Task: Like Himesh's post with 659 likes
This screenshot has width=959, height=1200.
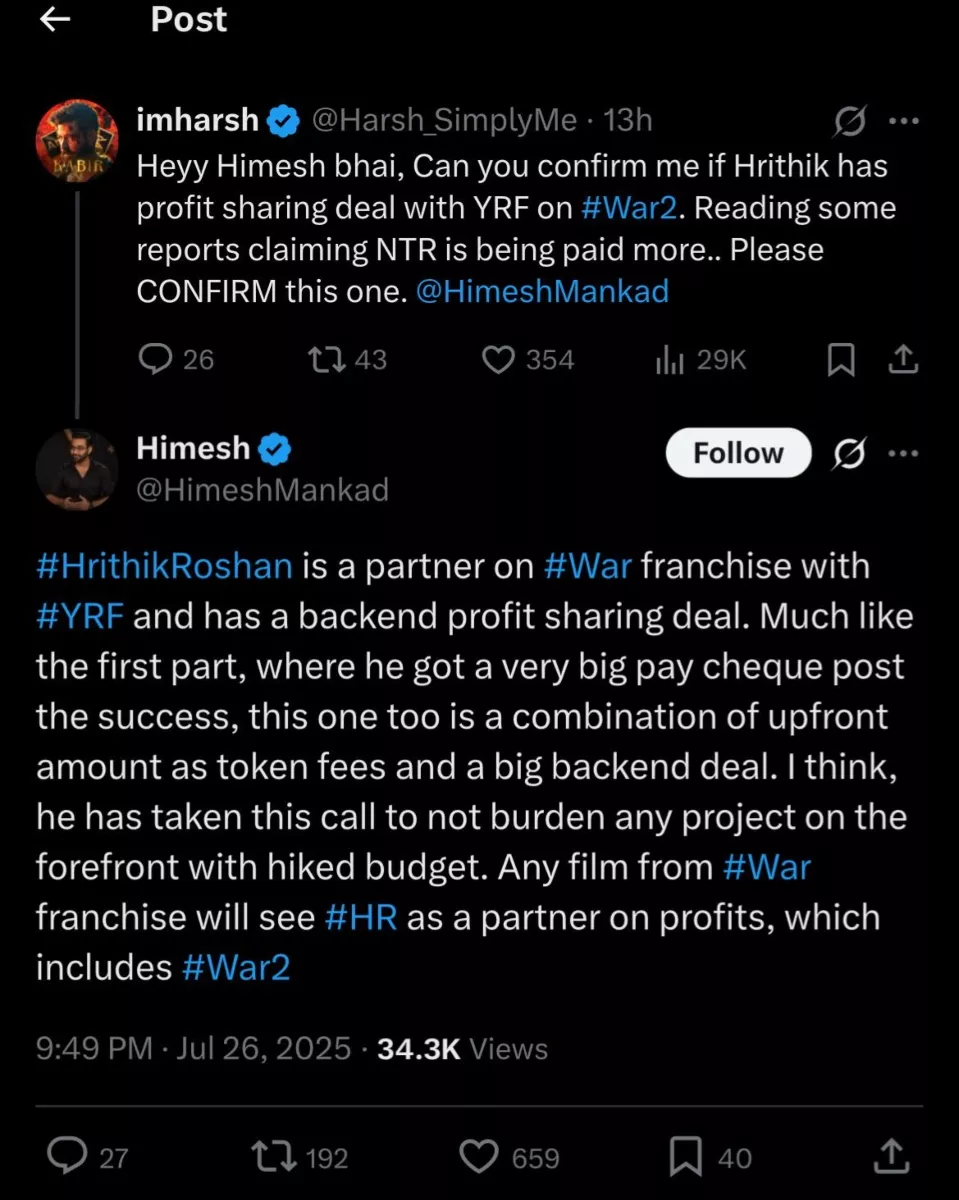Action: coord(480,1157)
